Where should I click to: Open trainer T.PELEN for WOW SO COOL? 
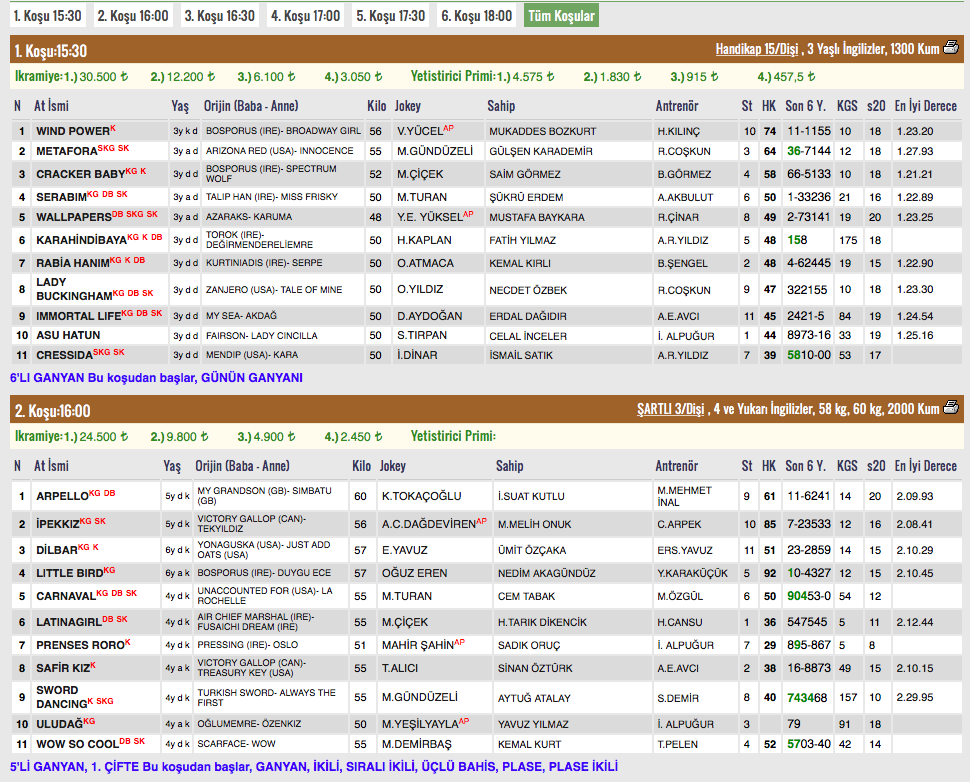[675, 745]
